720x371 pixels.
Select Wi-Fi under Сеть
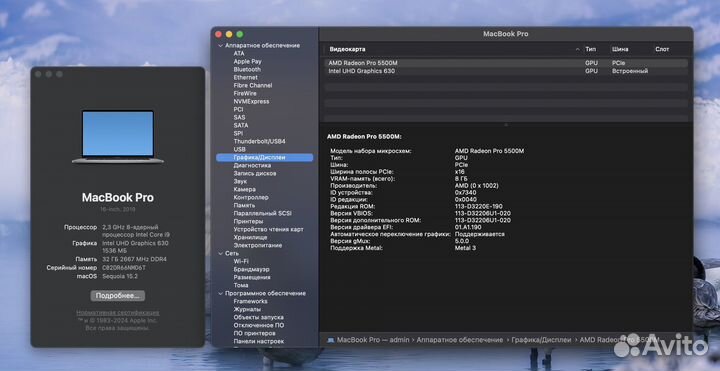click(x=241, y=261)
